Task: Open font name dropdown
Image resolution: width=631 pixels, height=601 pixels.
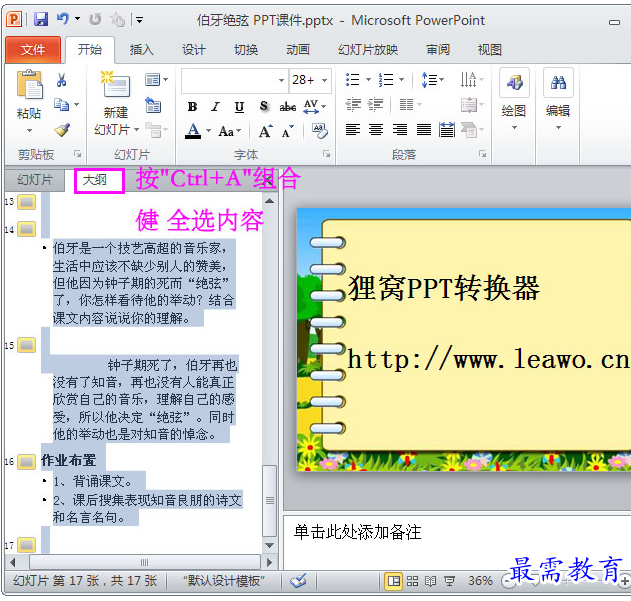Action: click(281, 80)
